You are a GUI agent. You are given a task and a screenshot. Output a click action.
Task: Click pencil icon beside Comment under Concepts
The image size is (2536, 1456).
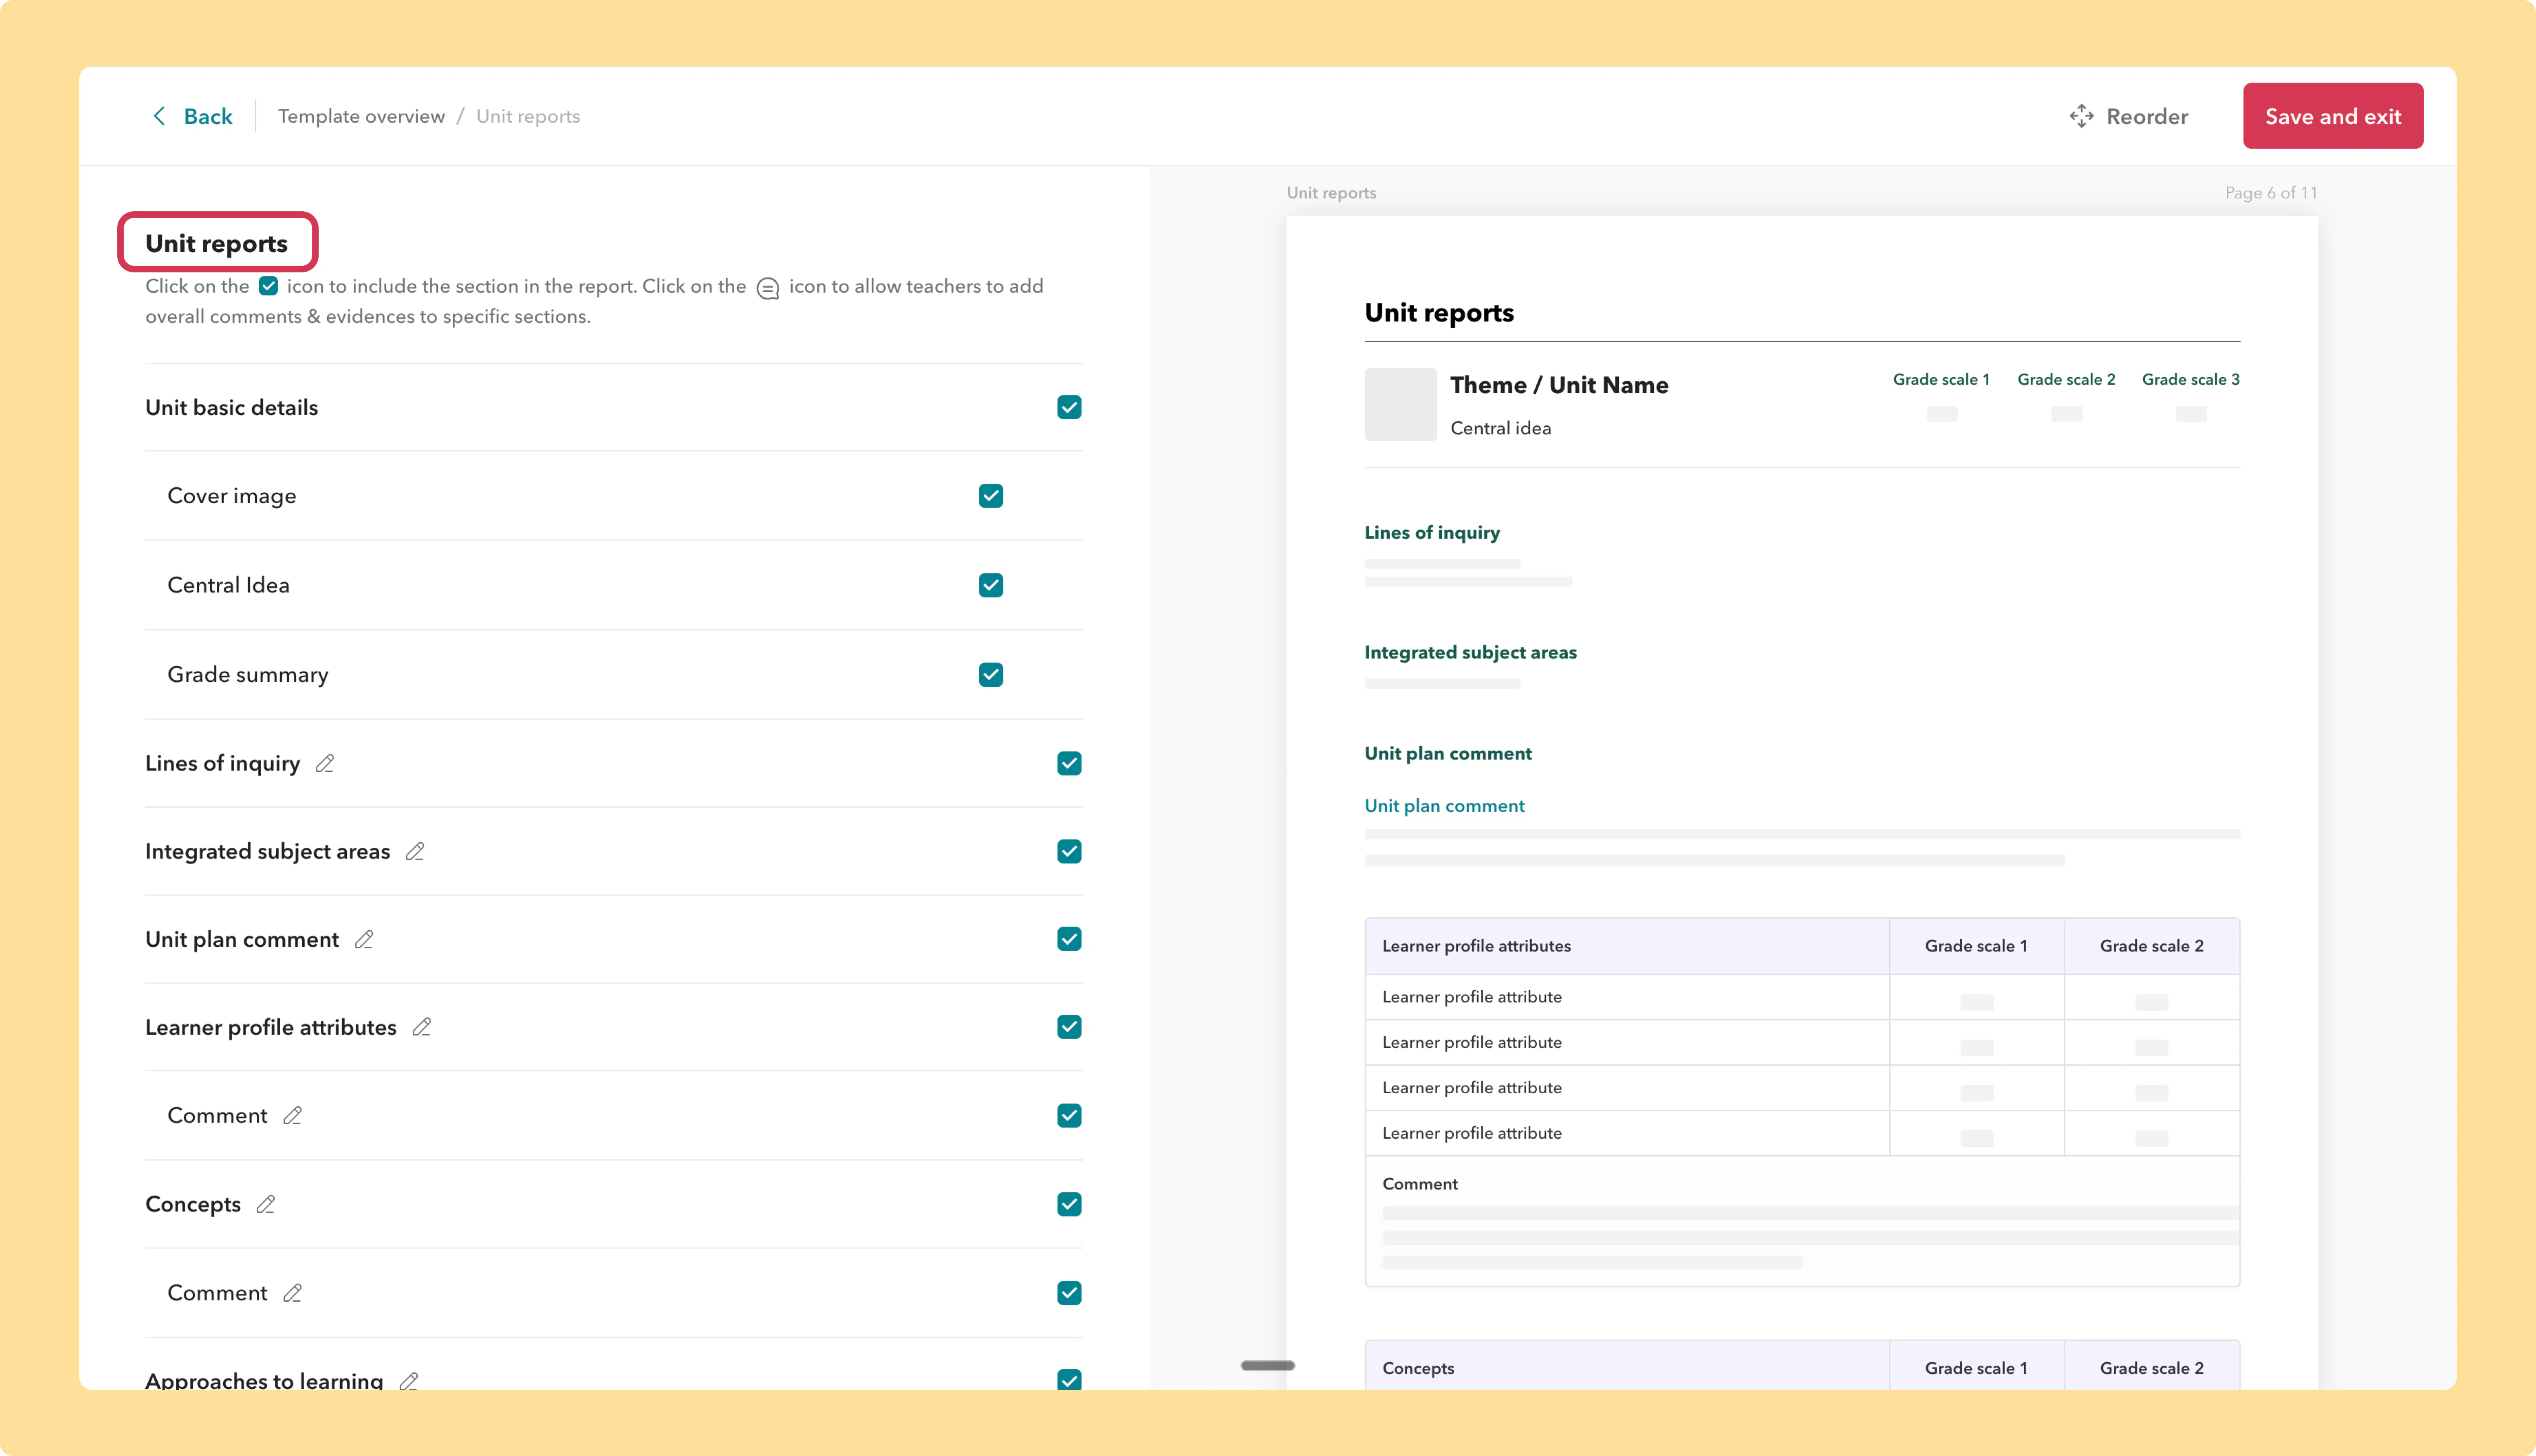point(292,1293)
